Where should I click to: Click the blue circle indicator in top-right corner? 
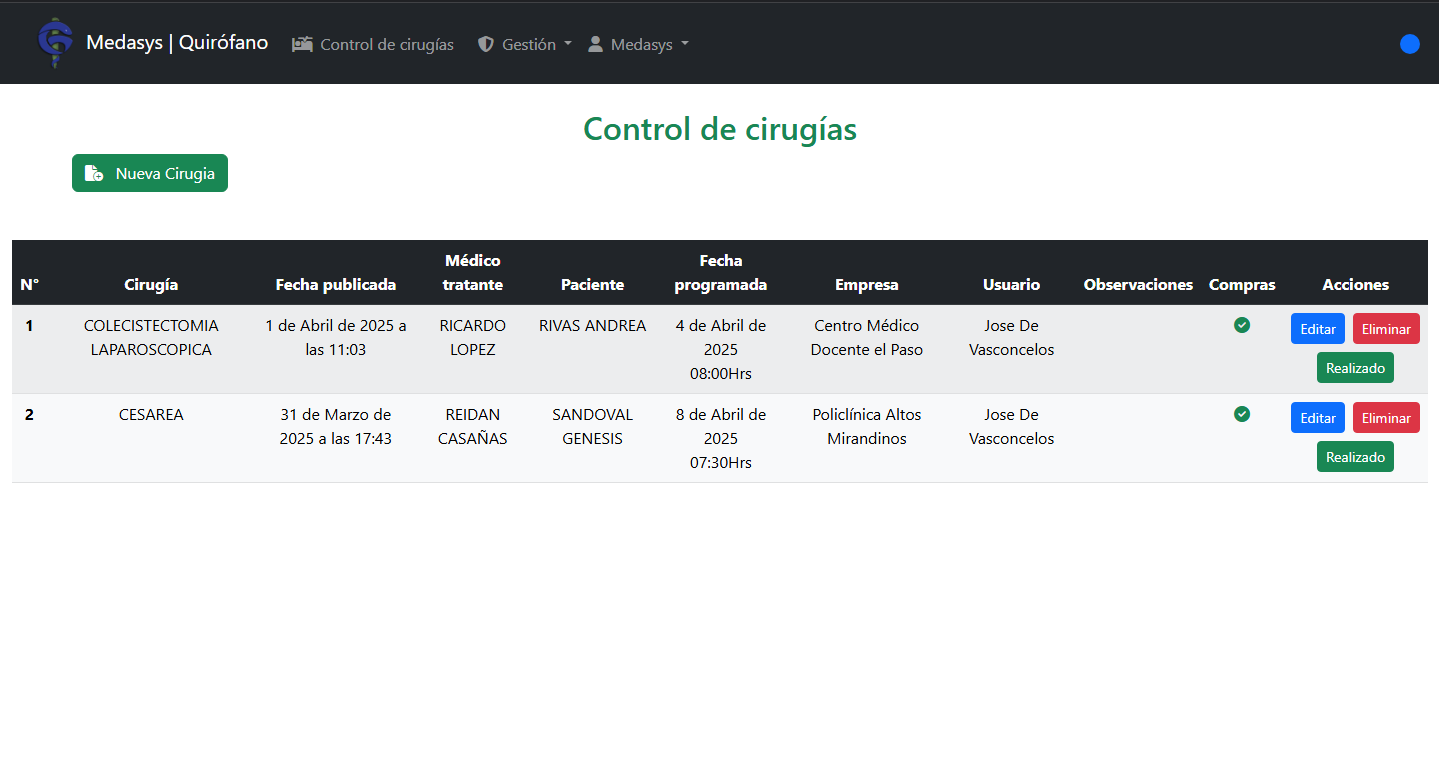[1410, 44]
